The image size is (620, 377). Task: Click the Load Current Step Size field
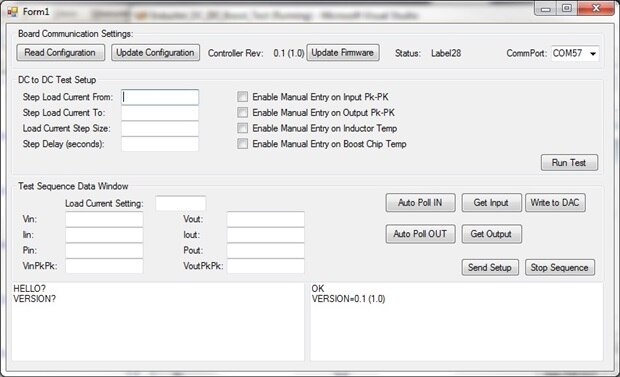[160, 129]
